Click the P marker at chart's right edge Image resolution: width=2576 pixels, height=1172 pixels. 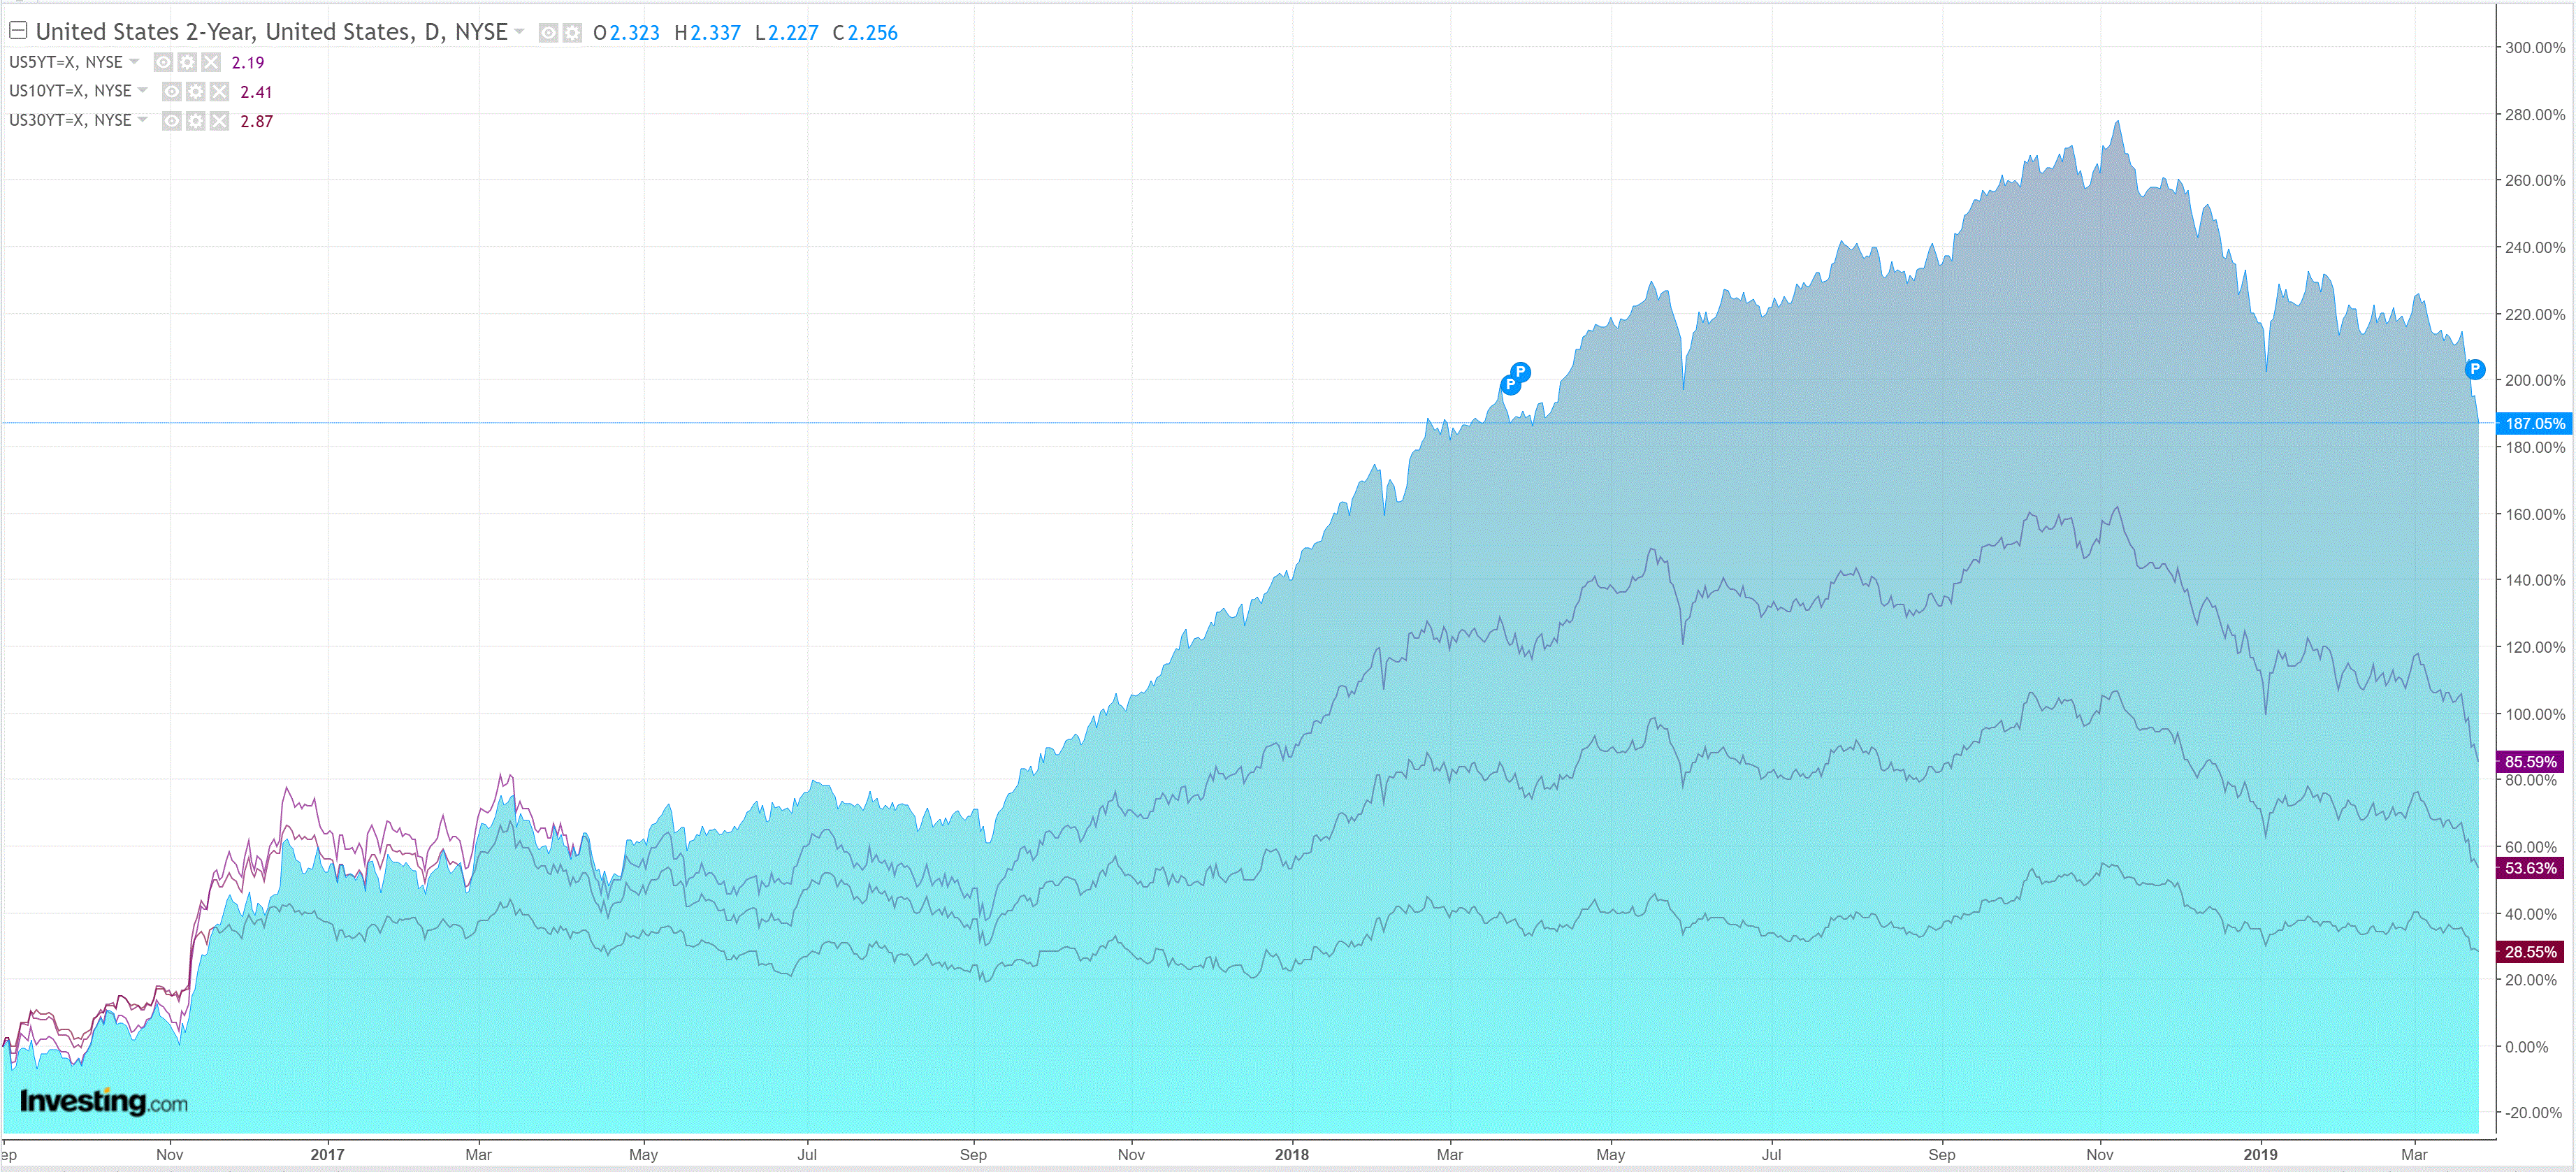tap(2474, 369)
